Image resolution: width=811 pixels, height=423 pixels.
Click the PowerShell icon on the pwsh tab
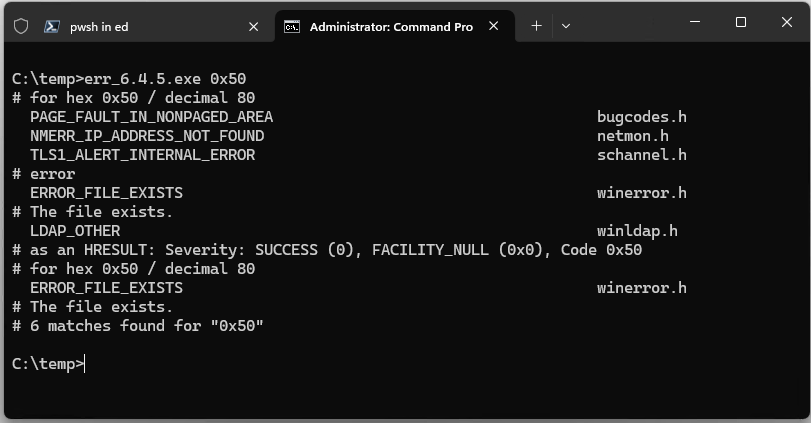click(x=51, y=26)
